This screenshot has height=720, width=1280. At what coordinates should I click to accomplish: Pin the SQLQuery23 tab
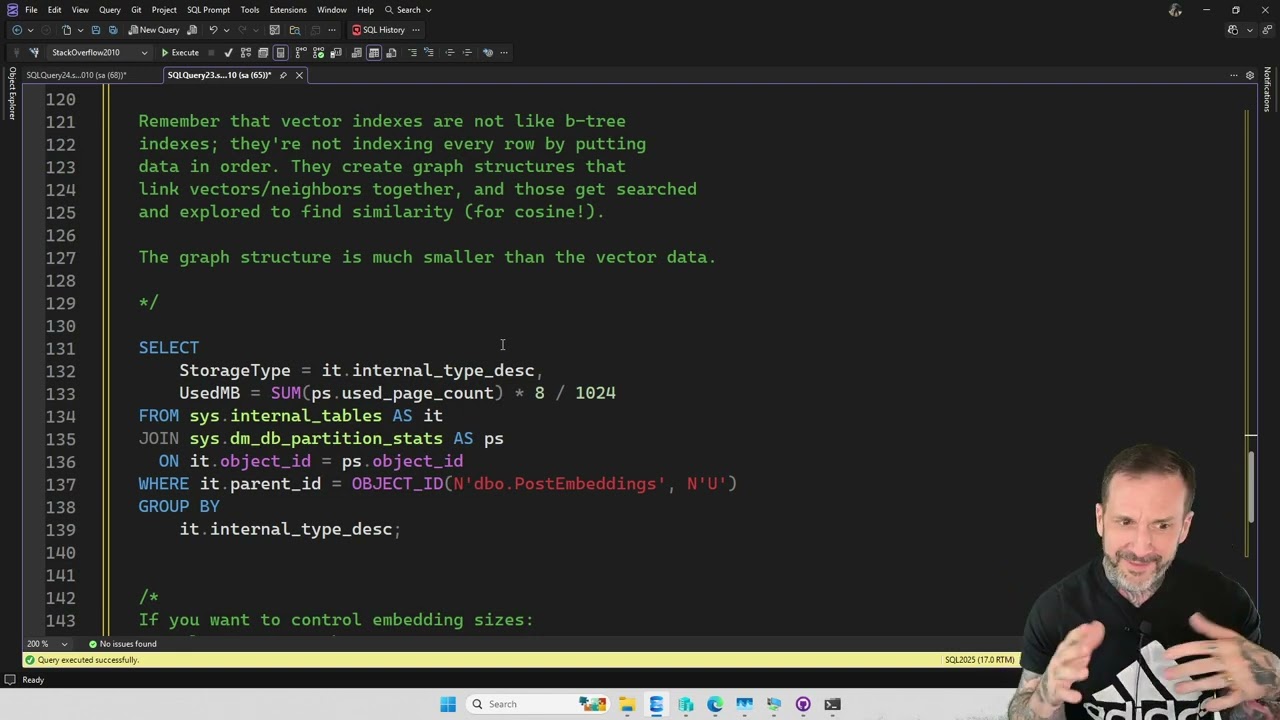[x=283, y=75]
